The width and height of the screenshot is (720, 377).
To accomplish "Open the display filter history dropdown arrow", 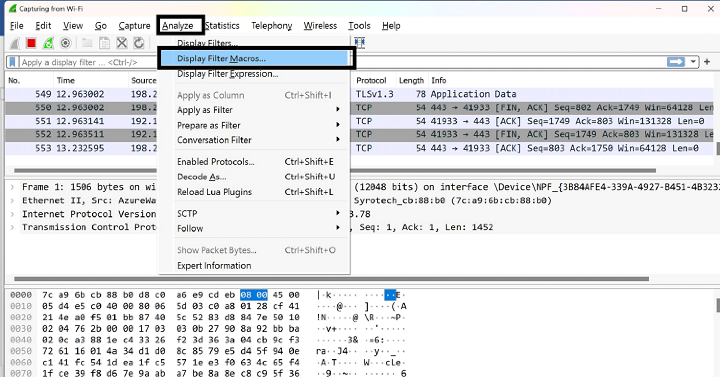I will (x=693, y=62).
